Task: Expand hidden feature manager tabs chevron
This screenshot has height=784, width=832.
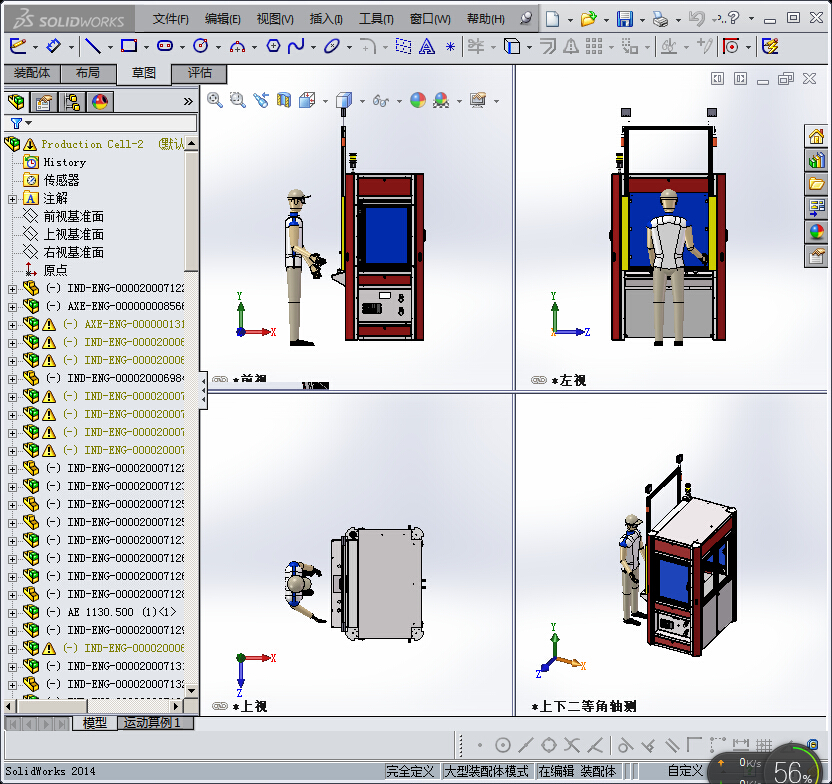Action: [188, 101]
